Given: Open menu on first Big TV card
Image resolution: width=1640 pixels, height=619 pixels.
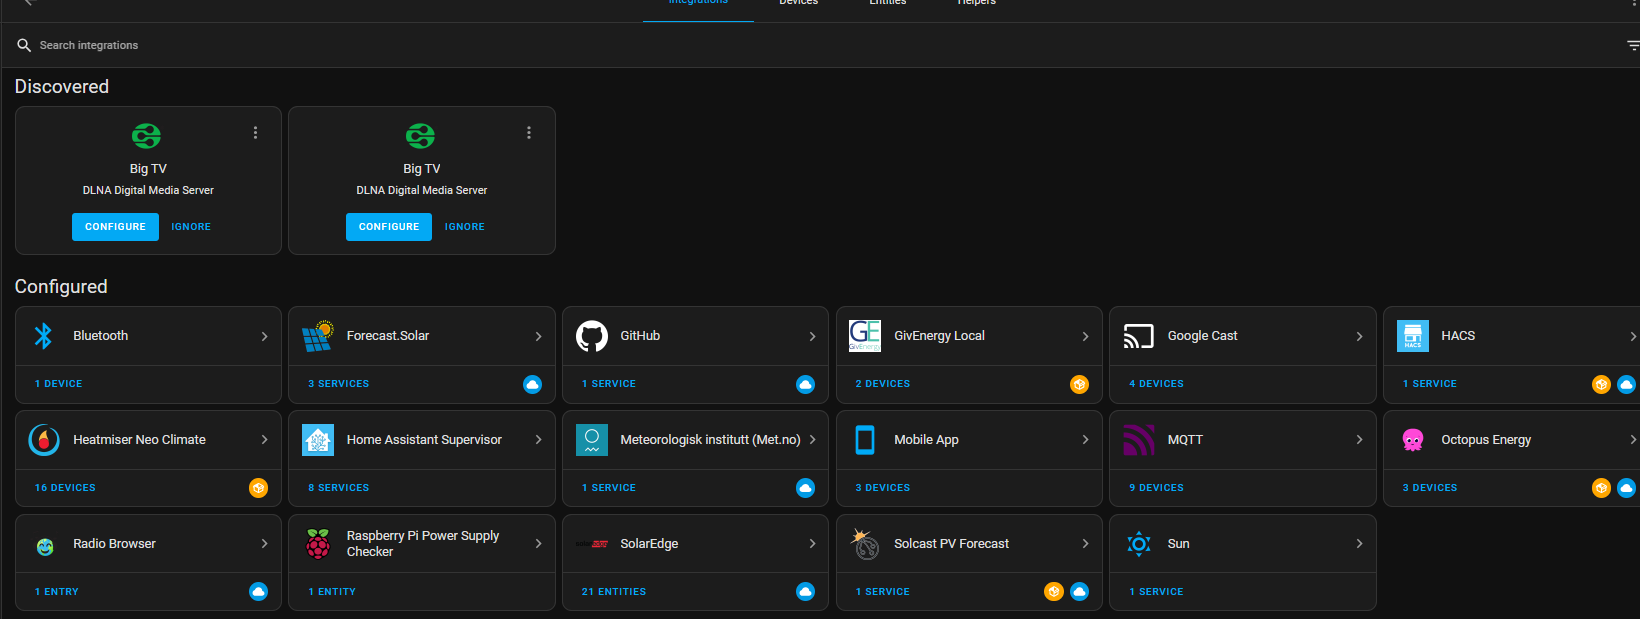Looking at the screenshot, I should pyautogui.click(x=256, y=133).
